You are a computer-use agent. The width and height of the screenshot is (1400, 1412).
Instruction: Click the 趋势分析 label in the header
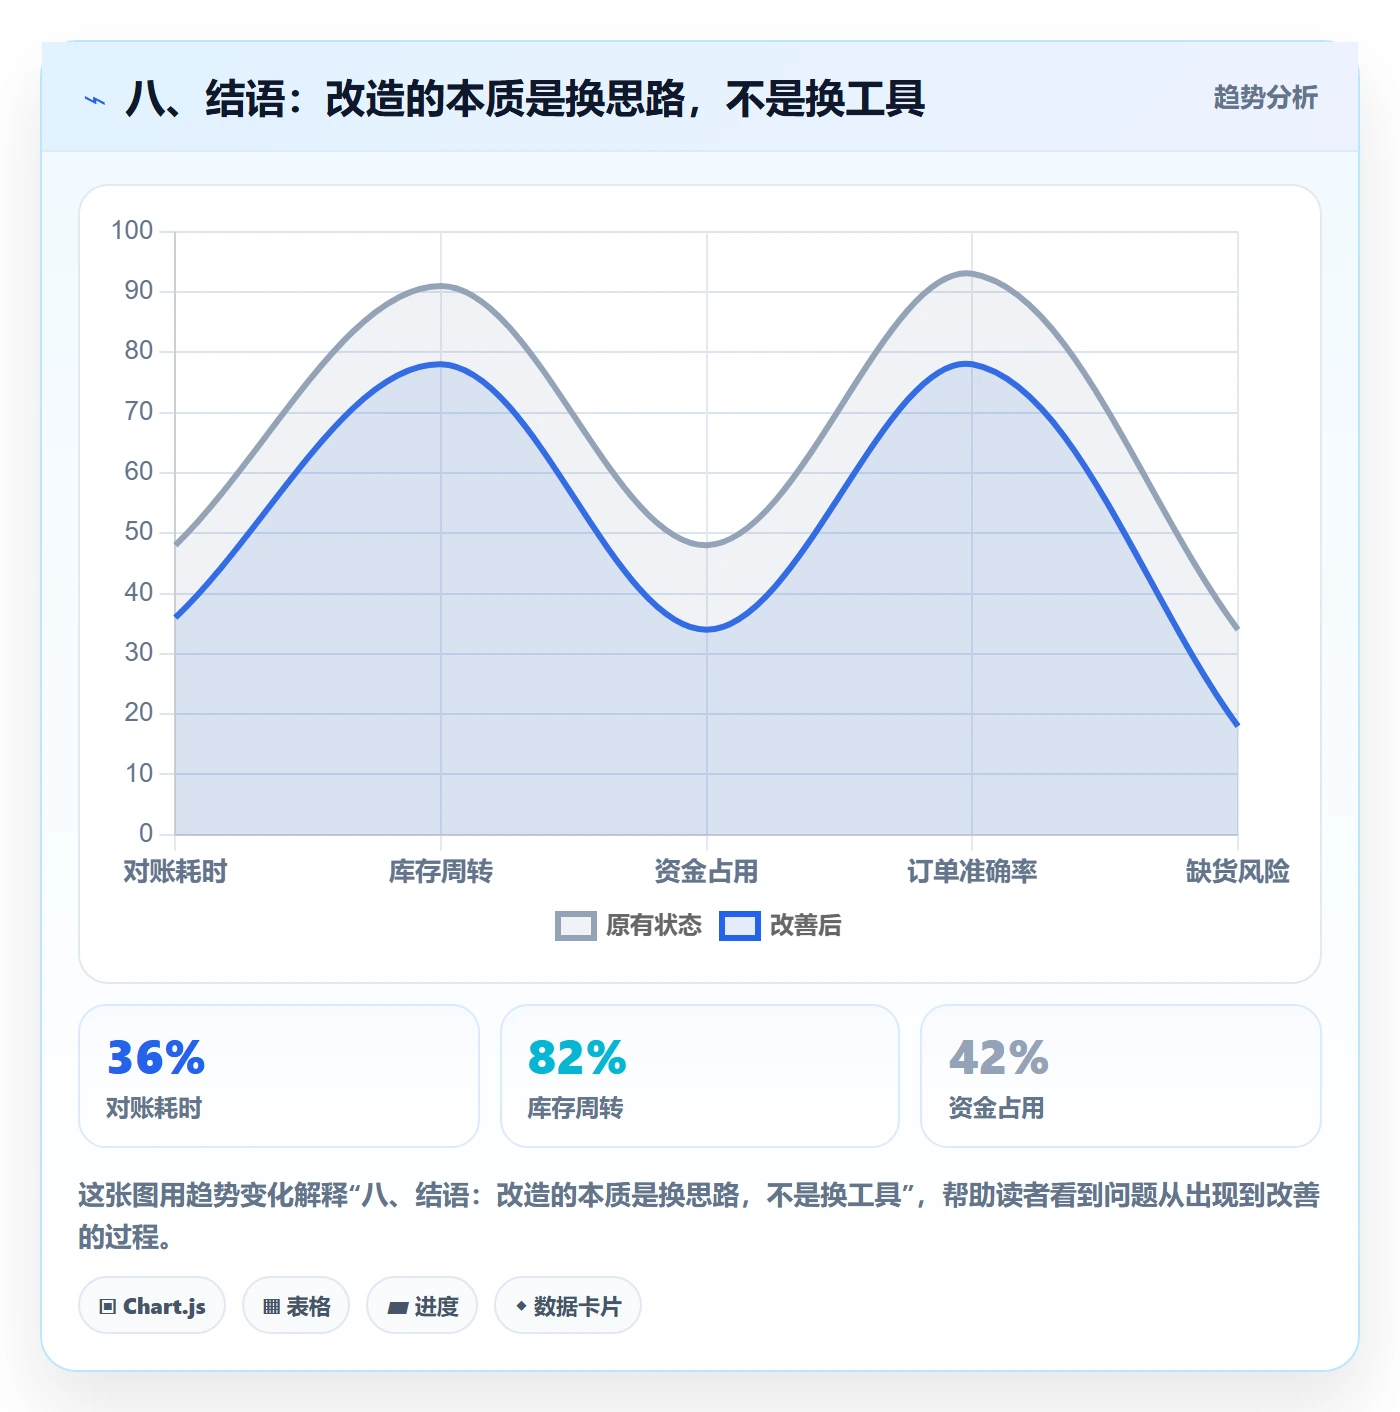[x=1265, y=97]
